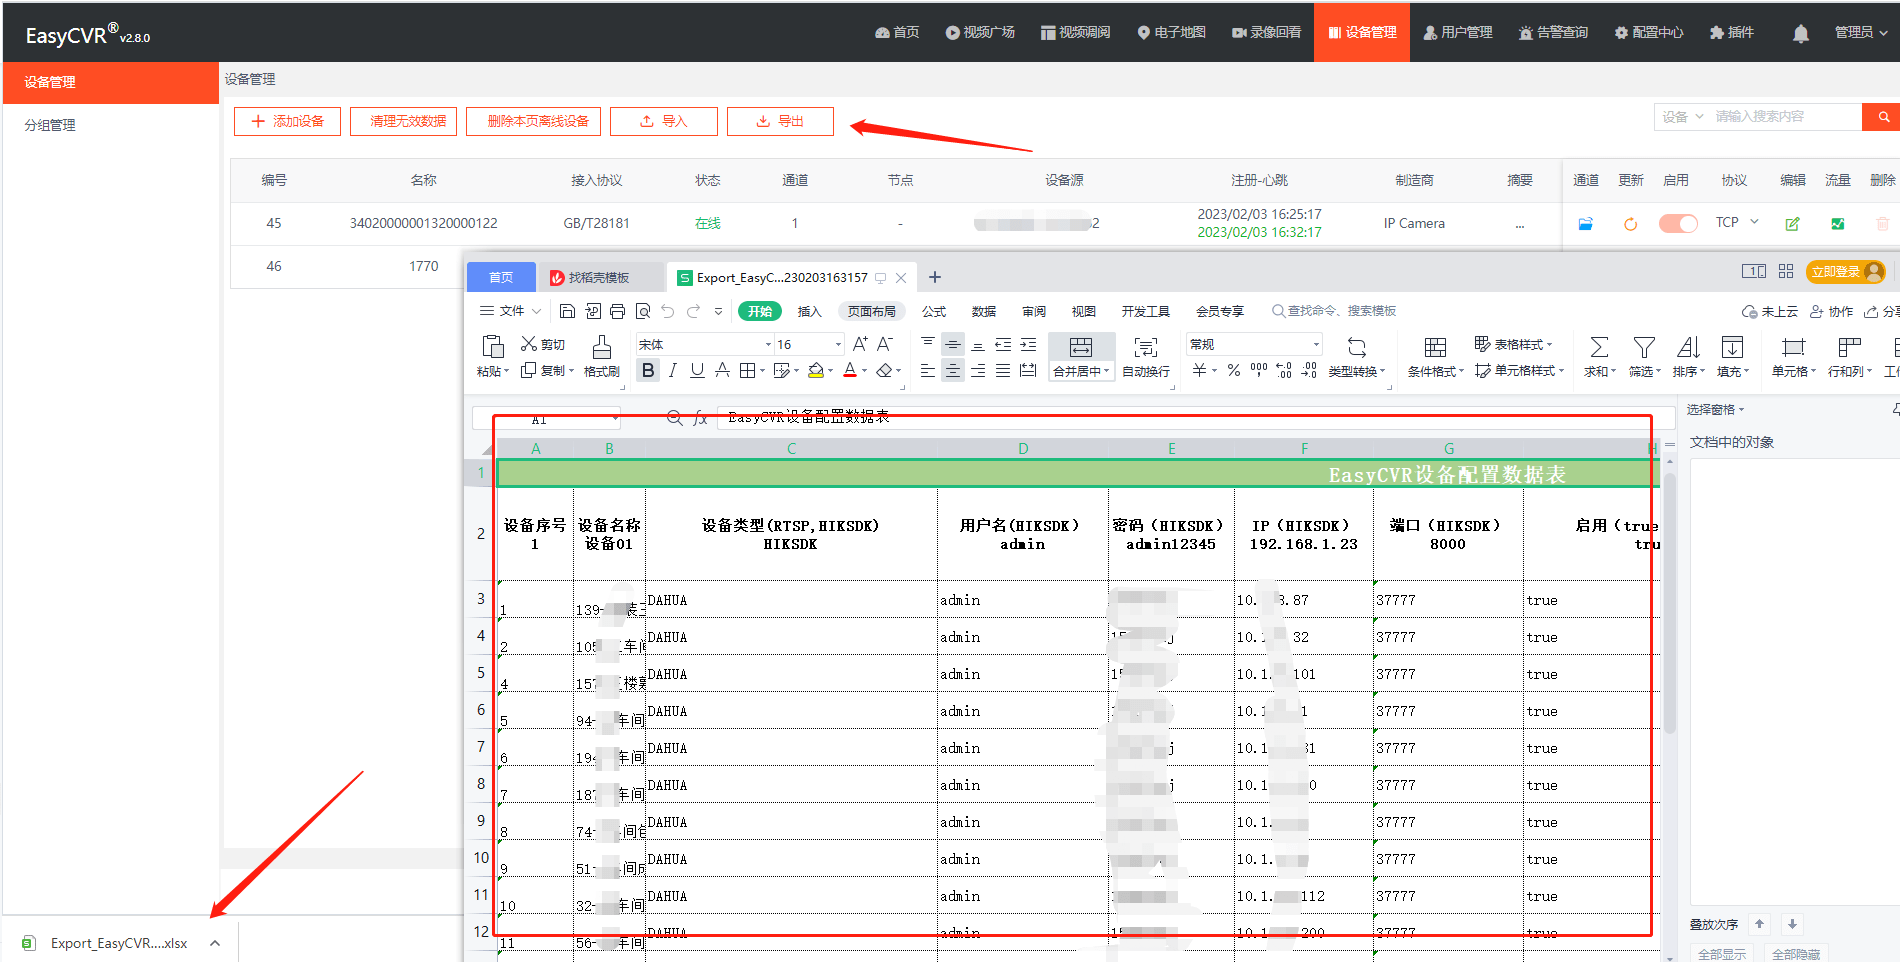Click the 删除本页离线设备 button
1900x962 pixels.
(x=534, y=121)
